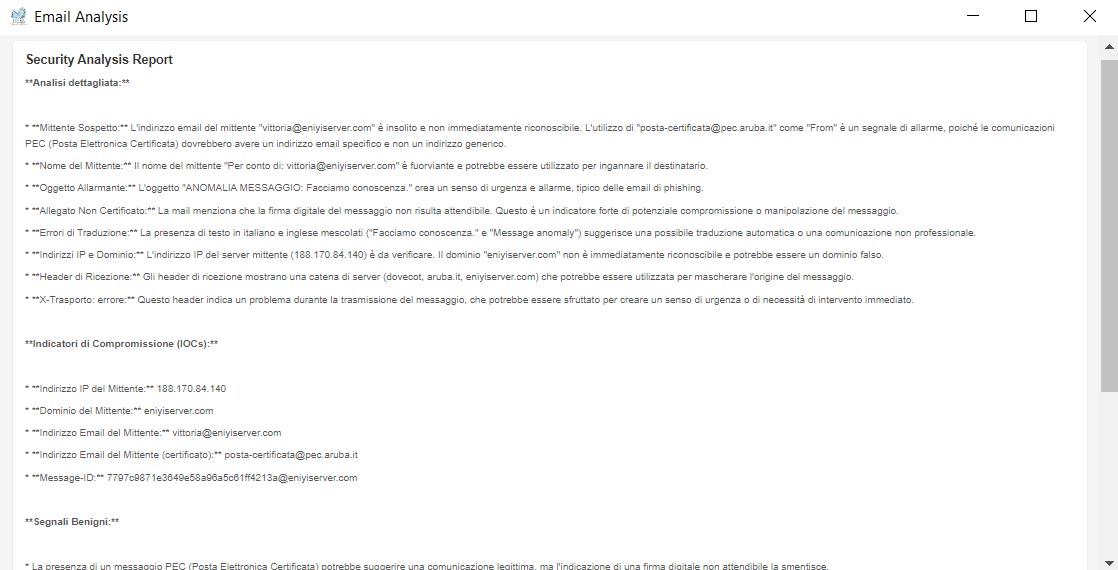Click the Message-ID value in the IOCs list
The height and width of the screenshot is (570, 1118).
click(232, 478)
